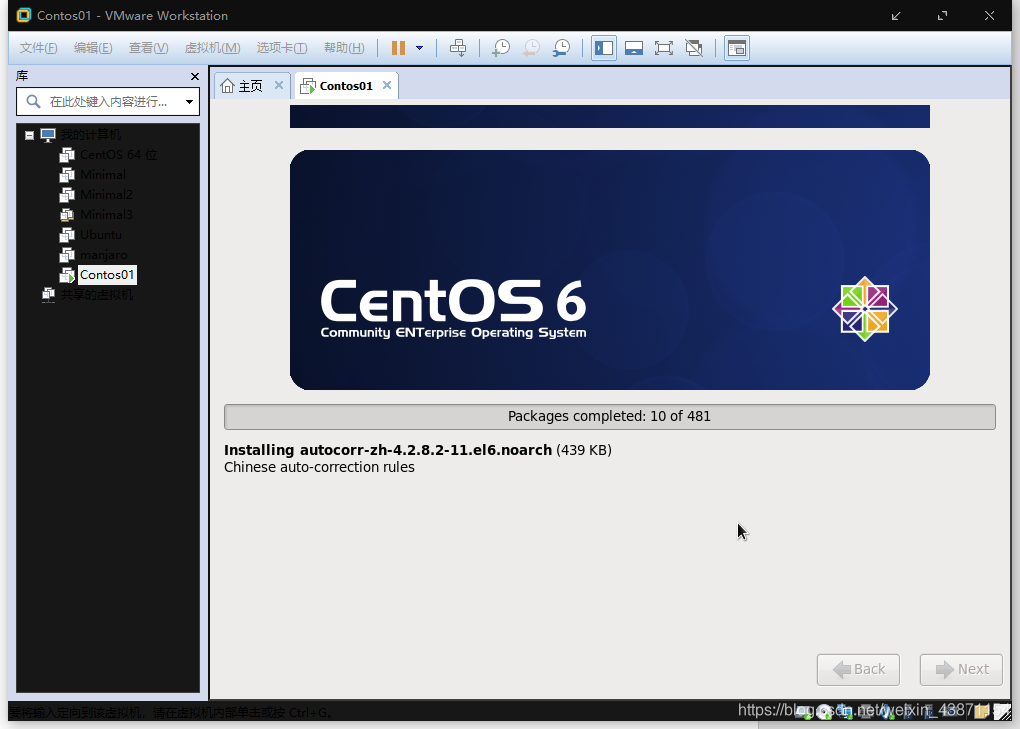Screen dimensions: 1020x729
Task: Close the Contos01 tab
Action: coord(386,85)
